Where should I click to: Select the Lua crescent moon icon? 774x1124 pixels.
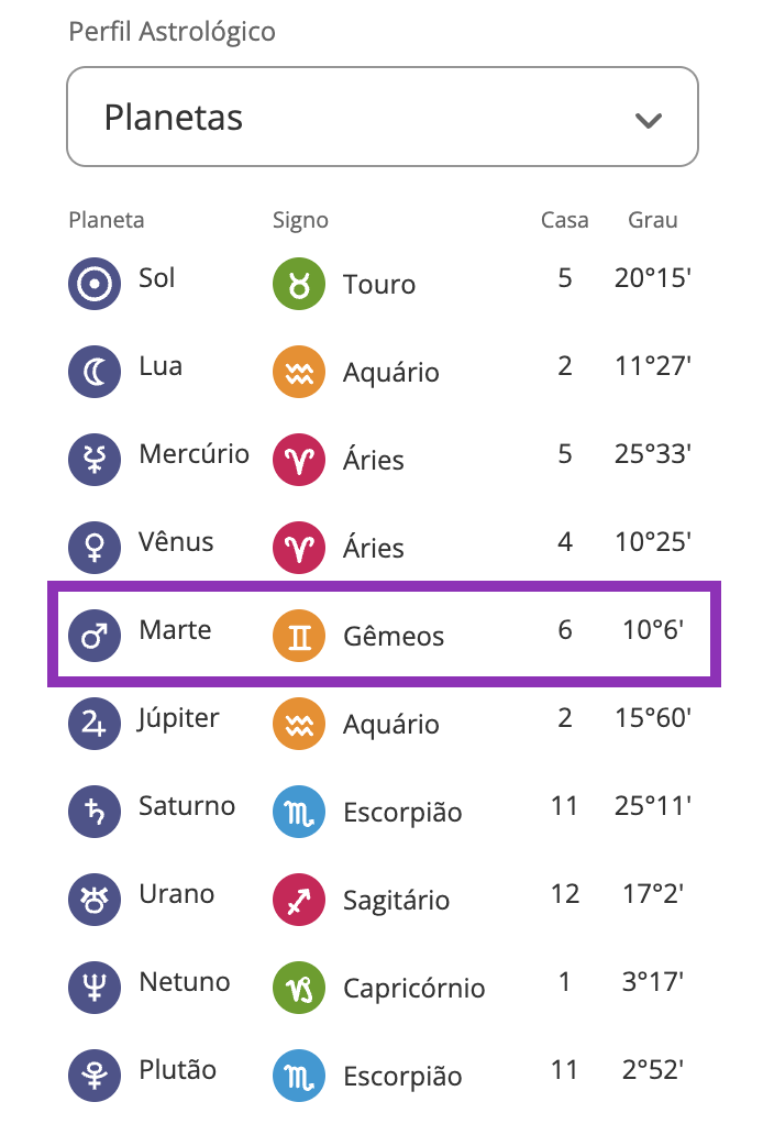click(93, 372)
